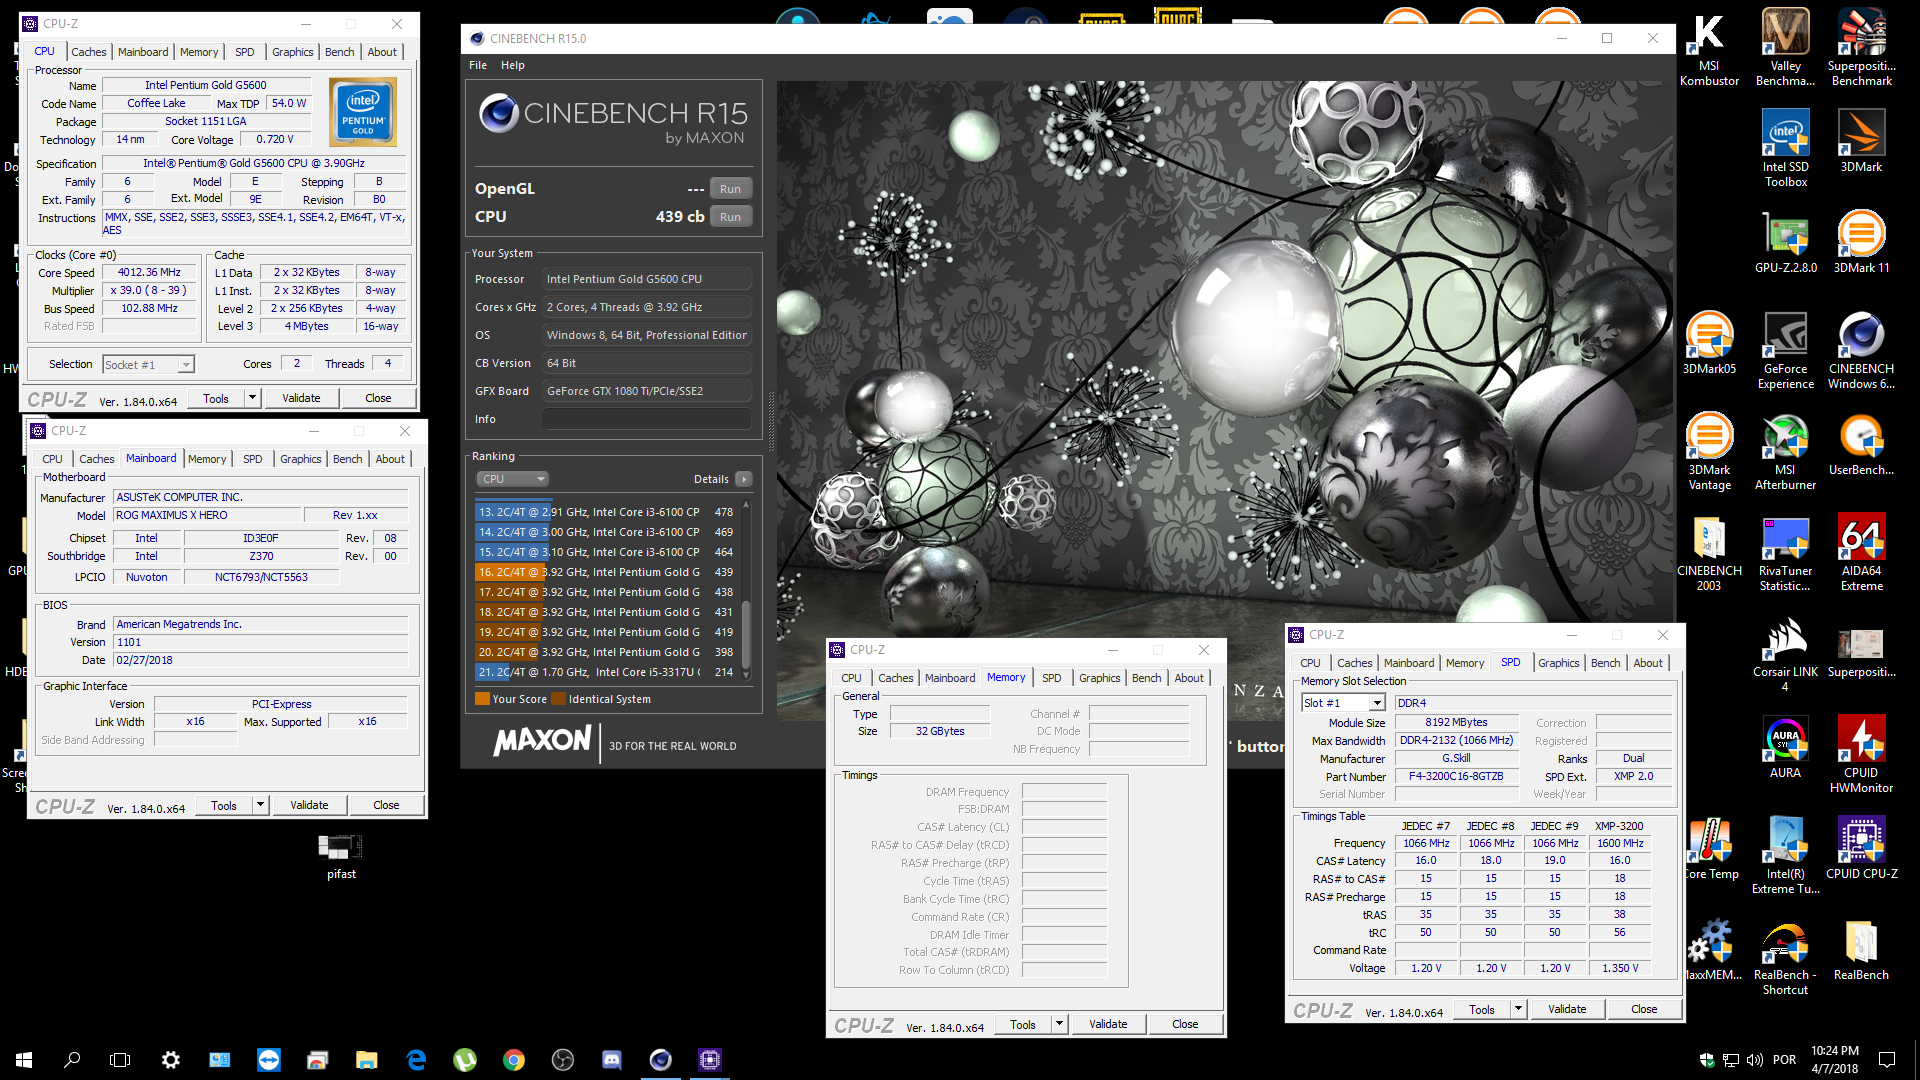Click Validate in top CPU-Z CPU window
The width and height of the screenshot is (1920, 1080).
(x=301, y=398)
